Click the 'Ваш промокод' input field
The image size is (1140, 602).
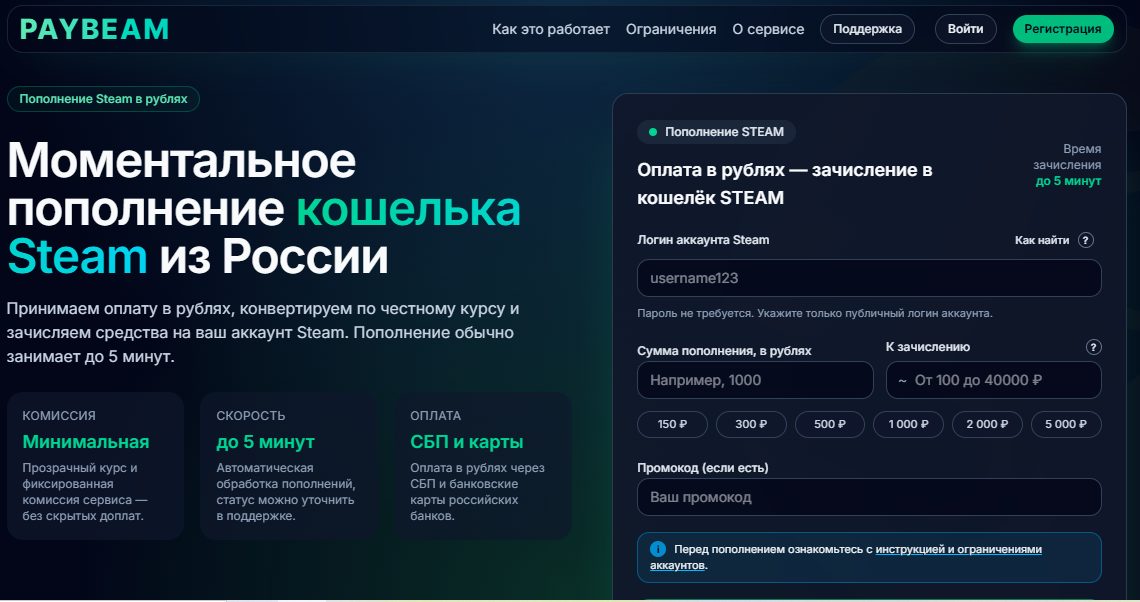869,497
